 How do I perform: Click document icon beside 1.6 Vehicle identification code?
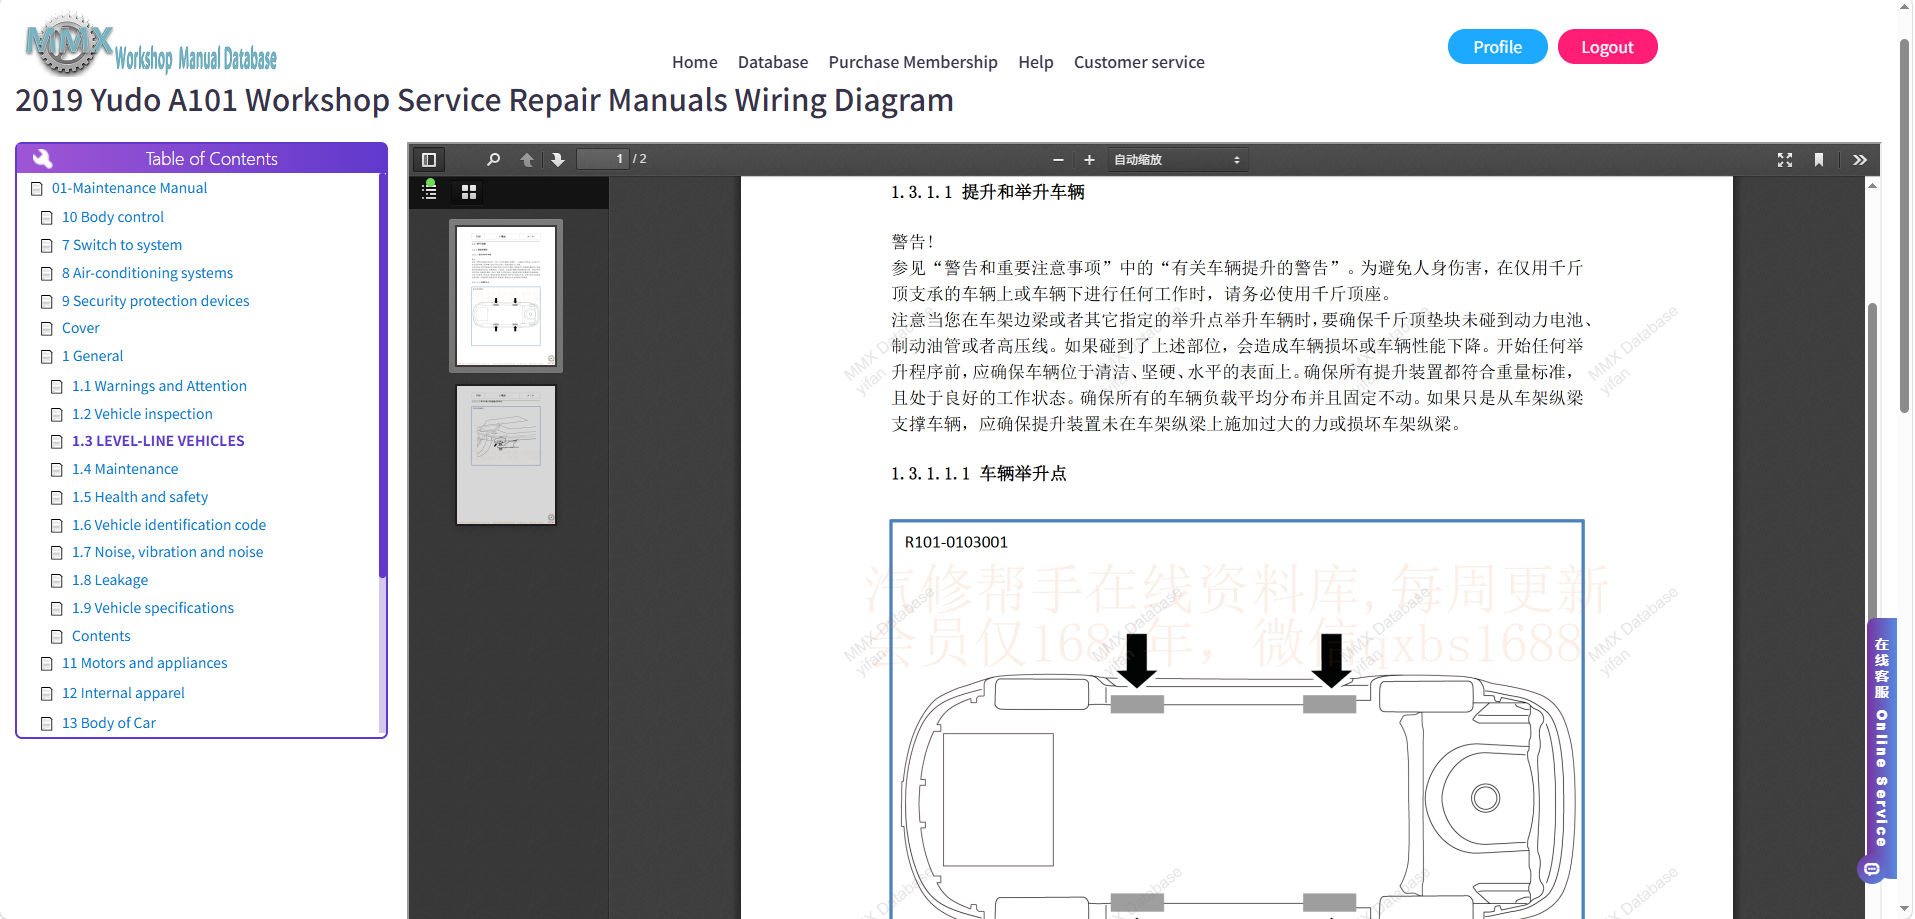click(57, 526)
